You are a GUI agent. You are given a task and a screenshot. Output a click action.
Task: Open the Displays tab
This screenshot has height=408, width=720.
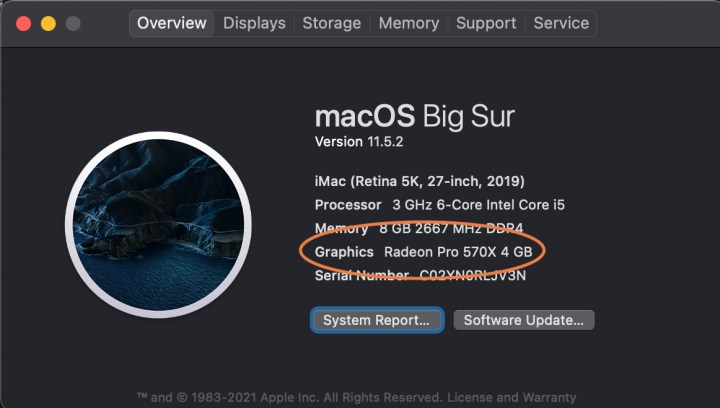click(x=254, y=23)
